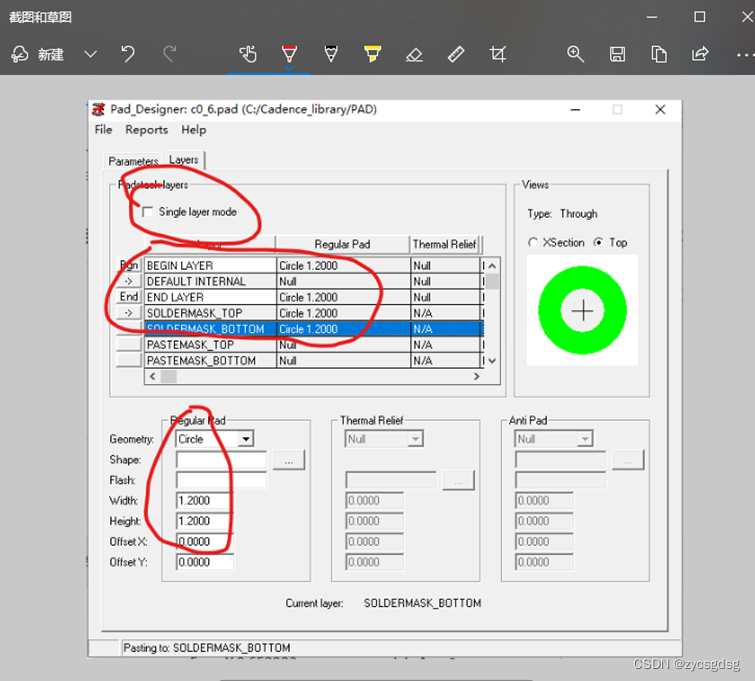
Task: Open the Regular Pad Geometry dropdown
Action: (245, 439)
